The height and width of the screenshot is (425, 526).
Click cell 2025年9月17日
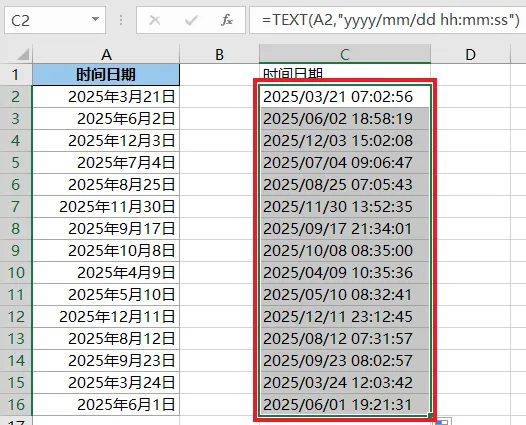pyautogui.click(x=106, y=228)
